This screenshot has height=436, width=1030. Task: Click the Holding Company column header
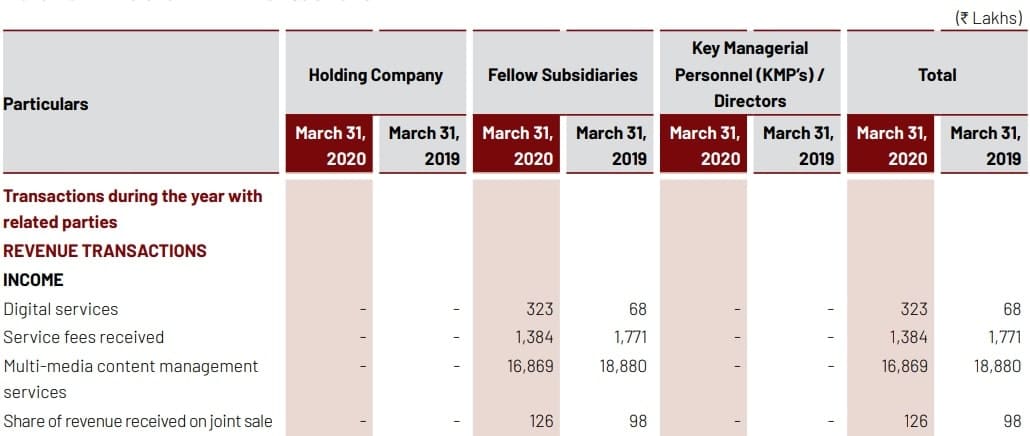pyautogui.click(x=375, y=75)
